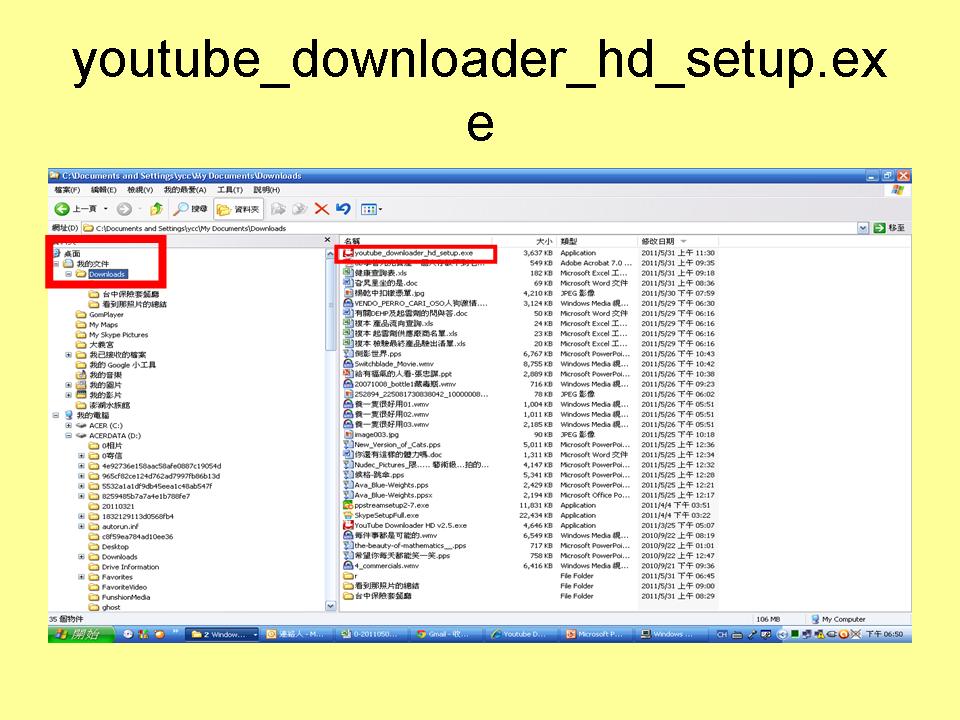Collapse the ACERDATA (D:) drive node
This screenshot has width=960, height=720.
click(69, 436)
